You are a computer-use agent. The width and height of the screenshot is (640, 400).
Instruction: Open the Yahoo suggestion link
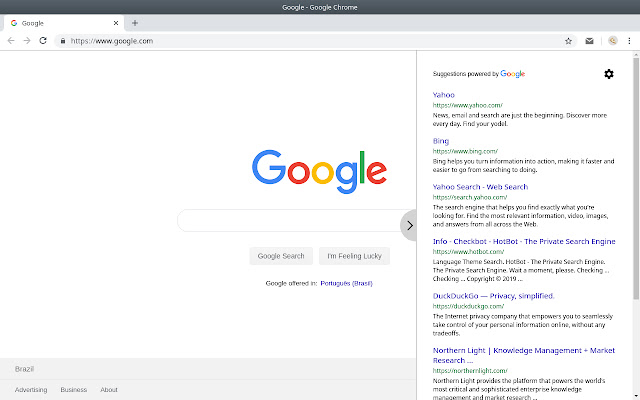pos(444,95)
